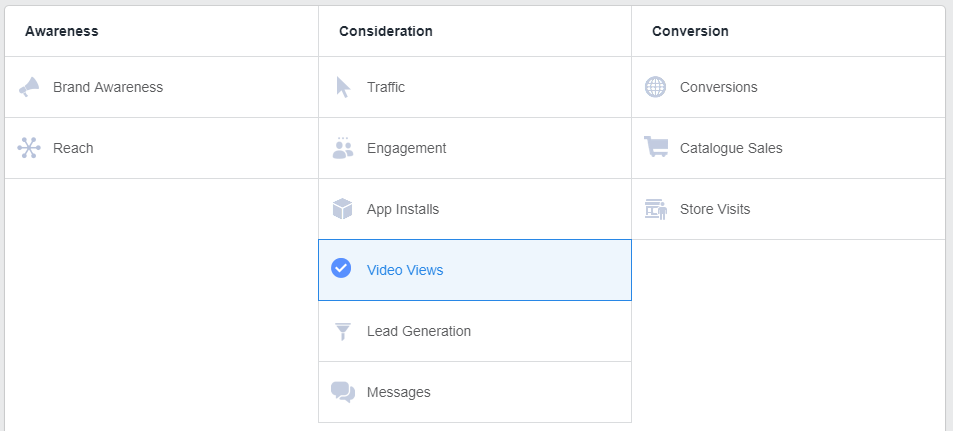Click the Store Visits storefront icon
This screenshot has width=953, height=431.
[656, 209]
